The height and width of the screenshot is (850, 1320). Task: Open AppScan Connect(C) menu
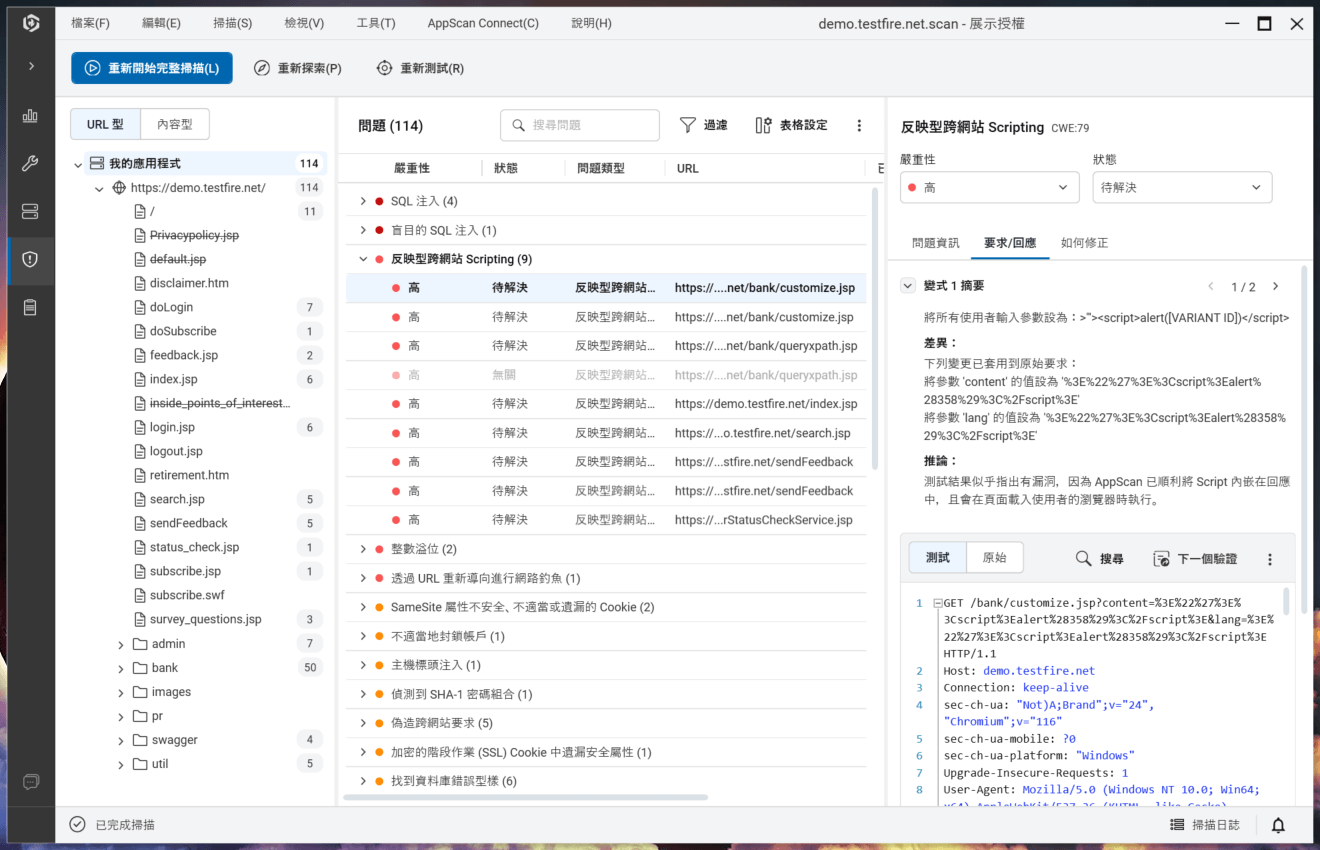[x=483, y=23]
